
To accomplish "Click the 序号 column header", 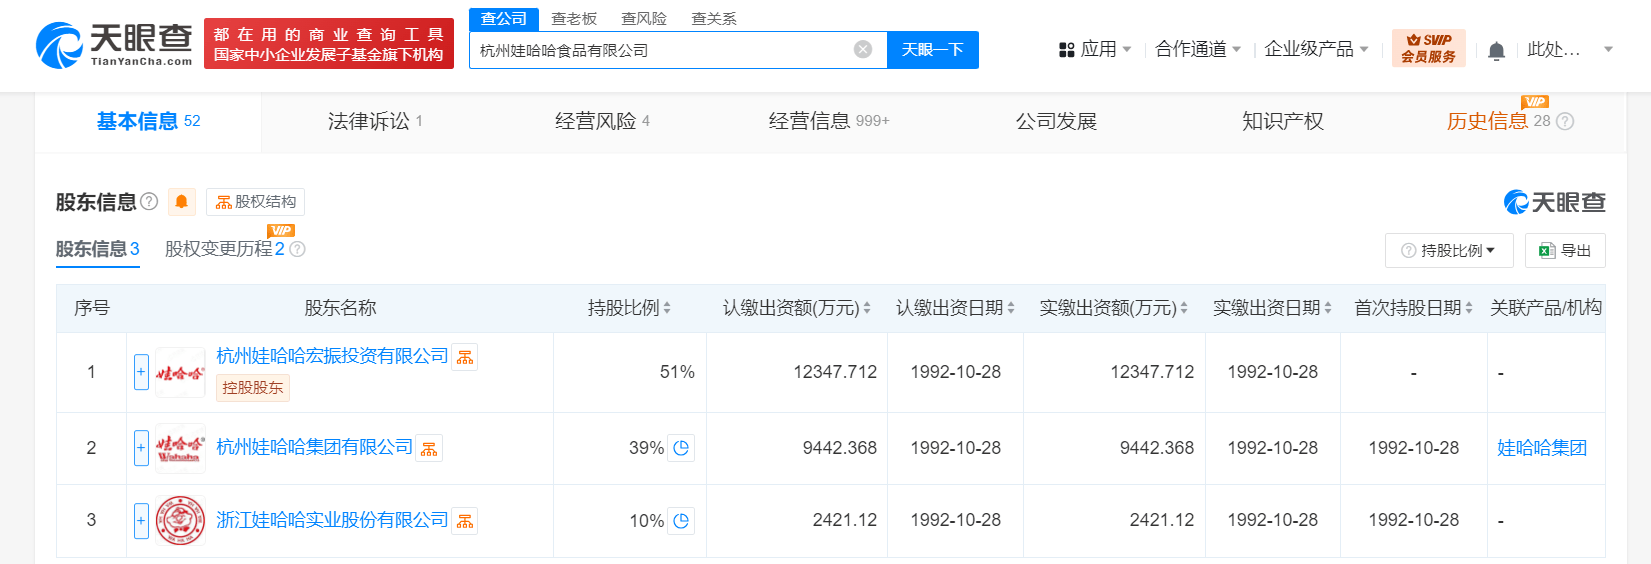I will [x=92, y=308].
